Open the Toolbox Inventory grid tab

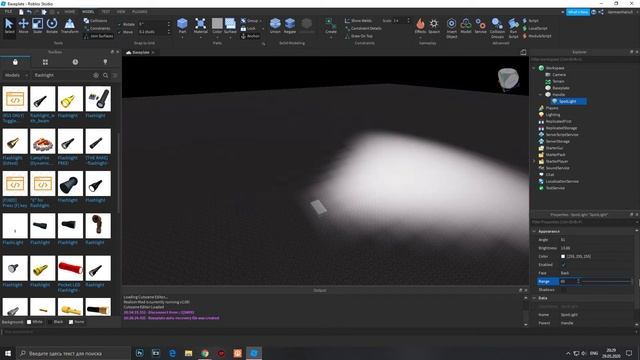pyautogui.click(x=45, y=62)
